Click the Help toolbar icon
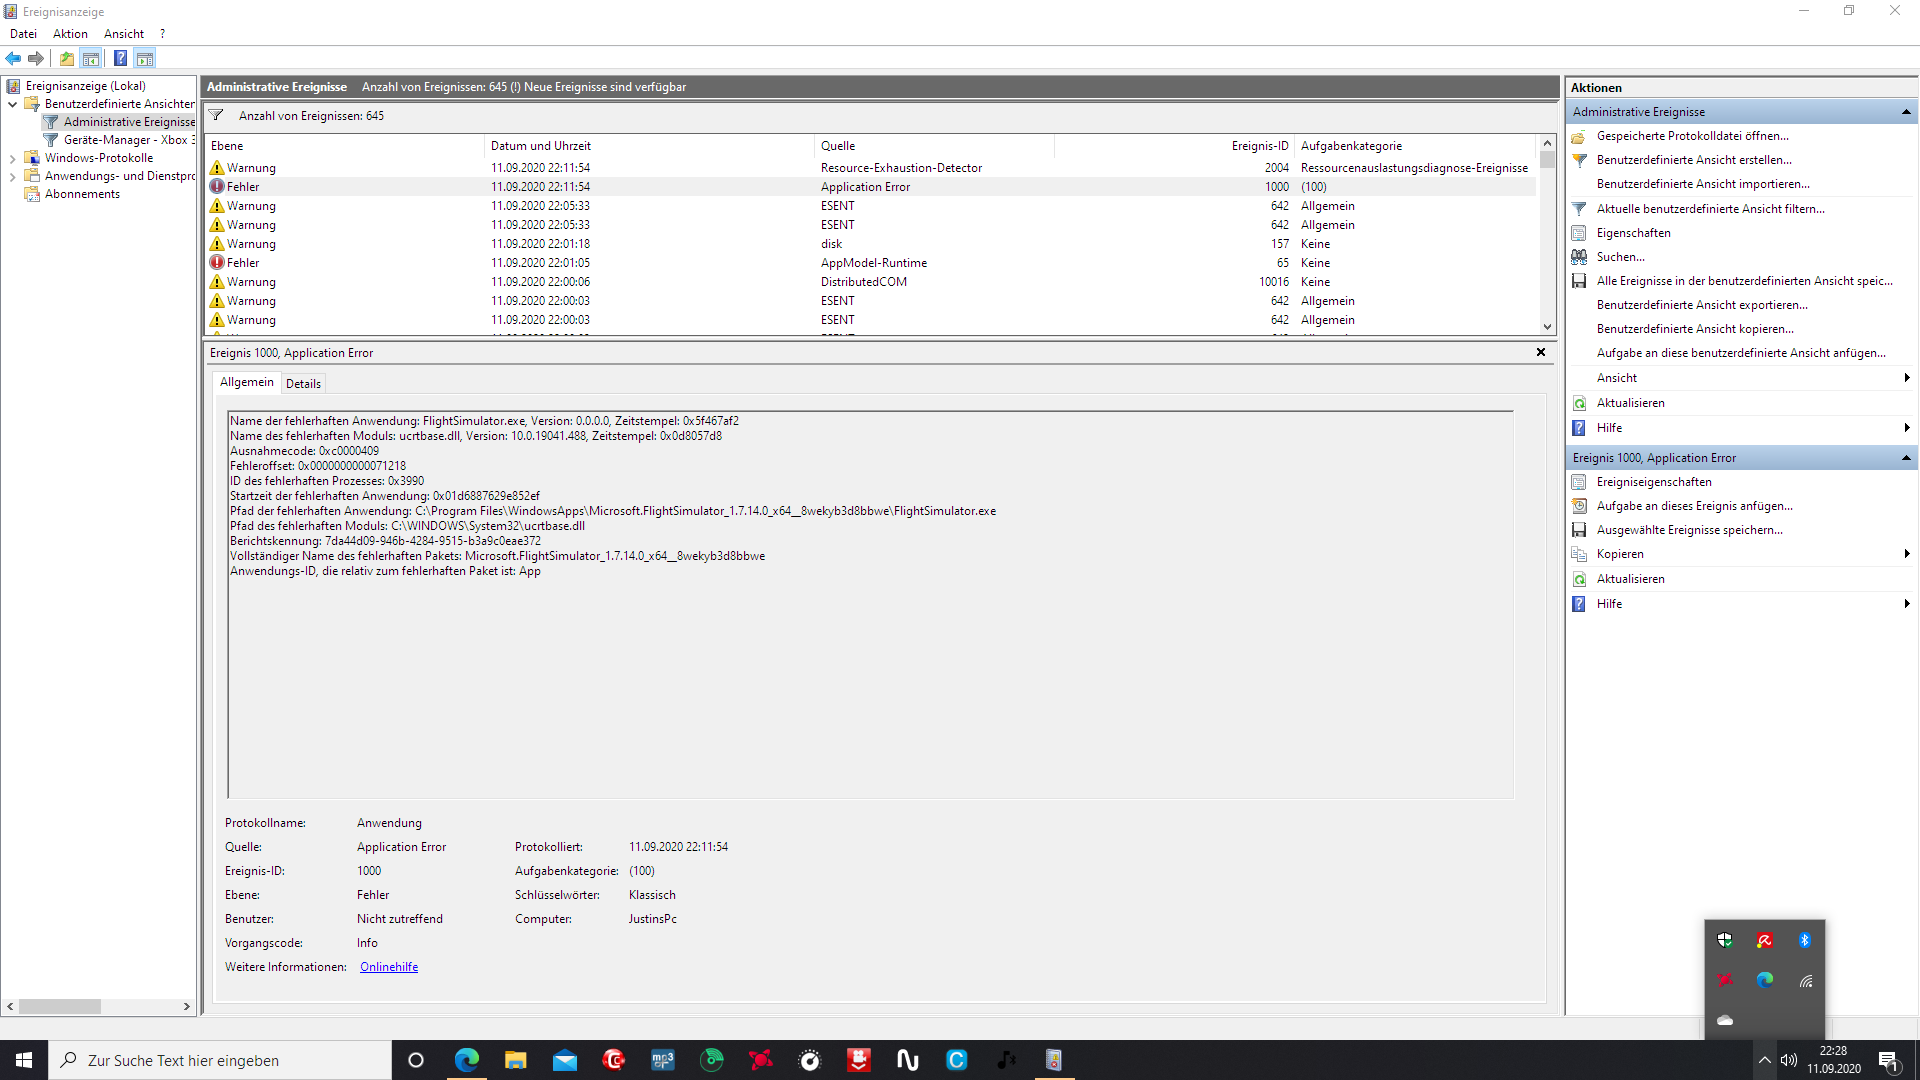This screenshot has height=1080, width=1920. tap(121, 58)
